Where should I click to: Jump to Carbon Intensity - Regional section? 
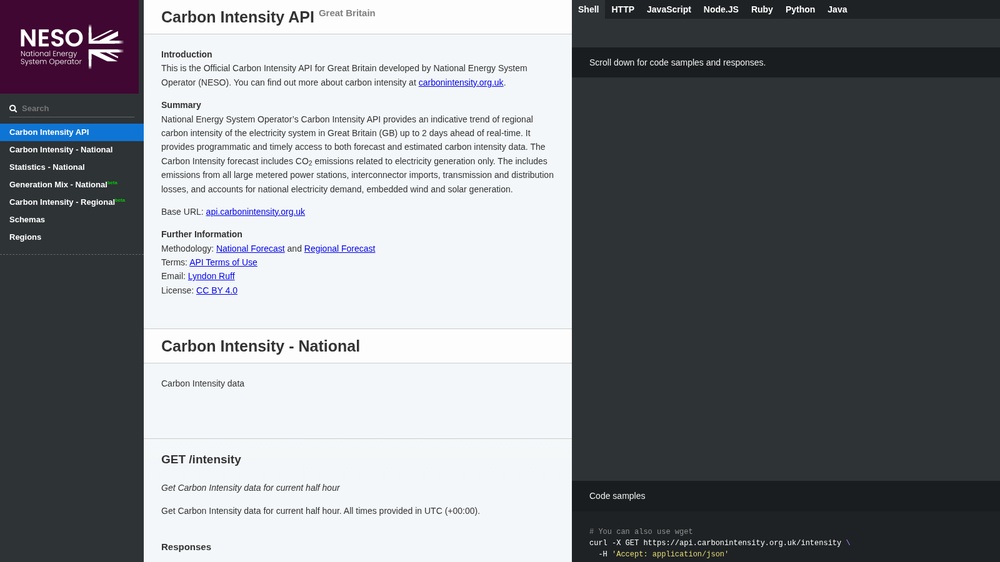[71, 202]
